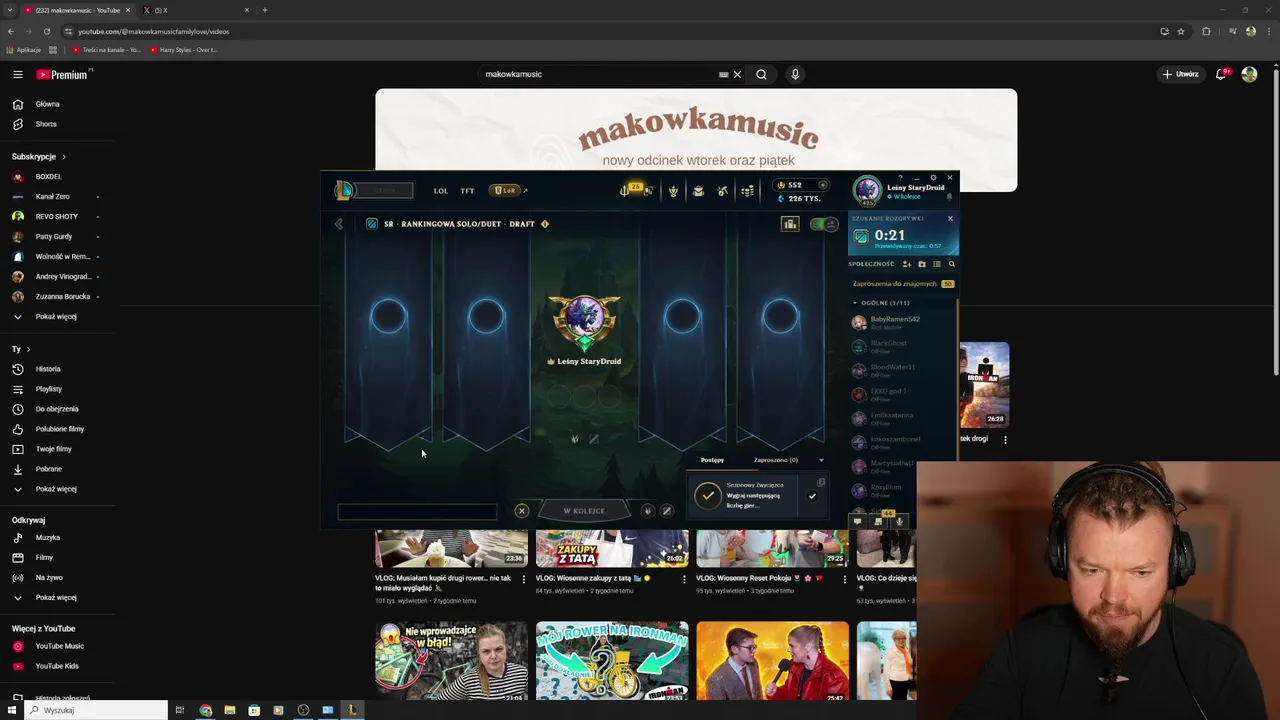Open the LOL tab in League client
Viewport: 1280px width, 720px height.
440,191
